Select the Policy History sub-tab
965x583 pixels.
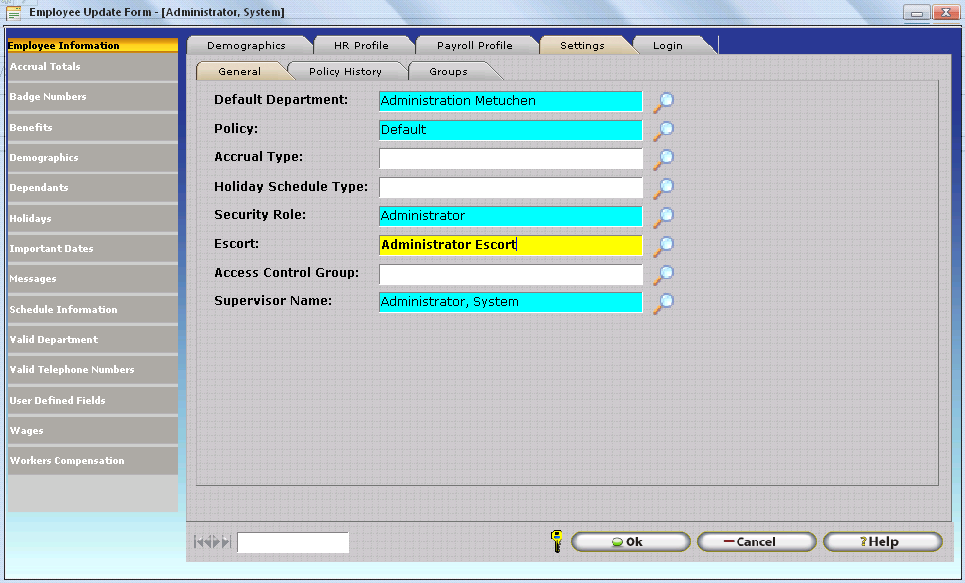point(345,72)
